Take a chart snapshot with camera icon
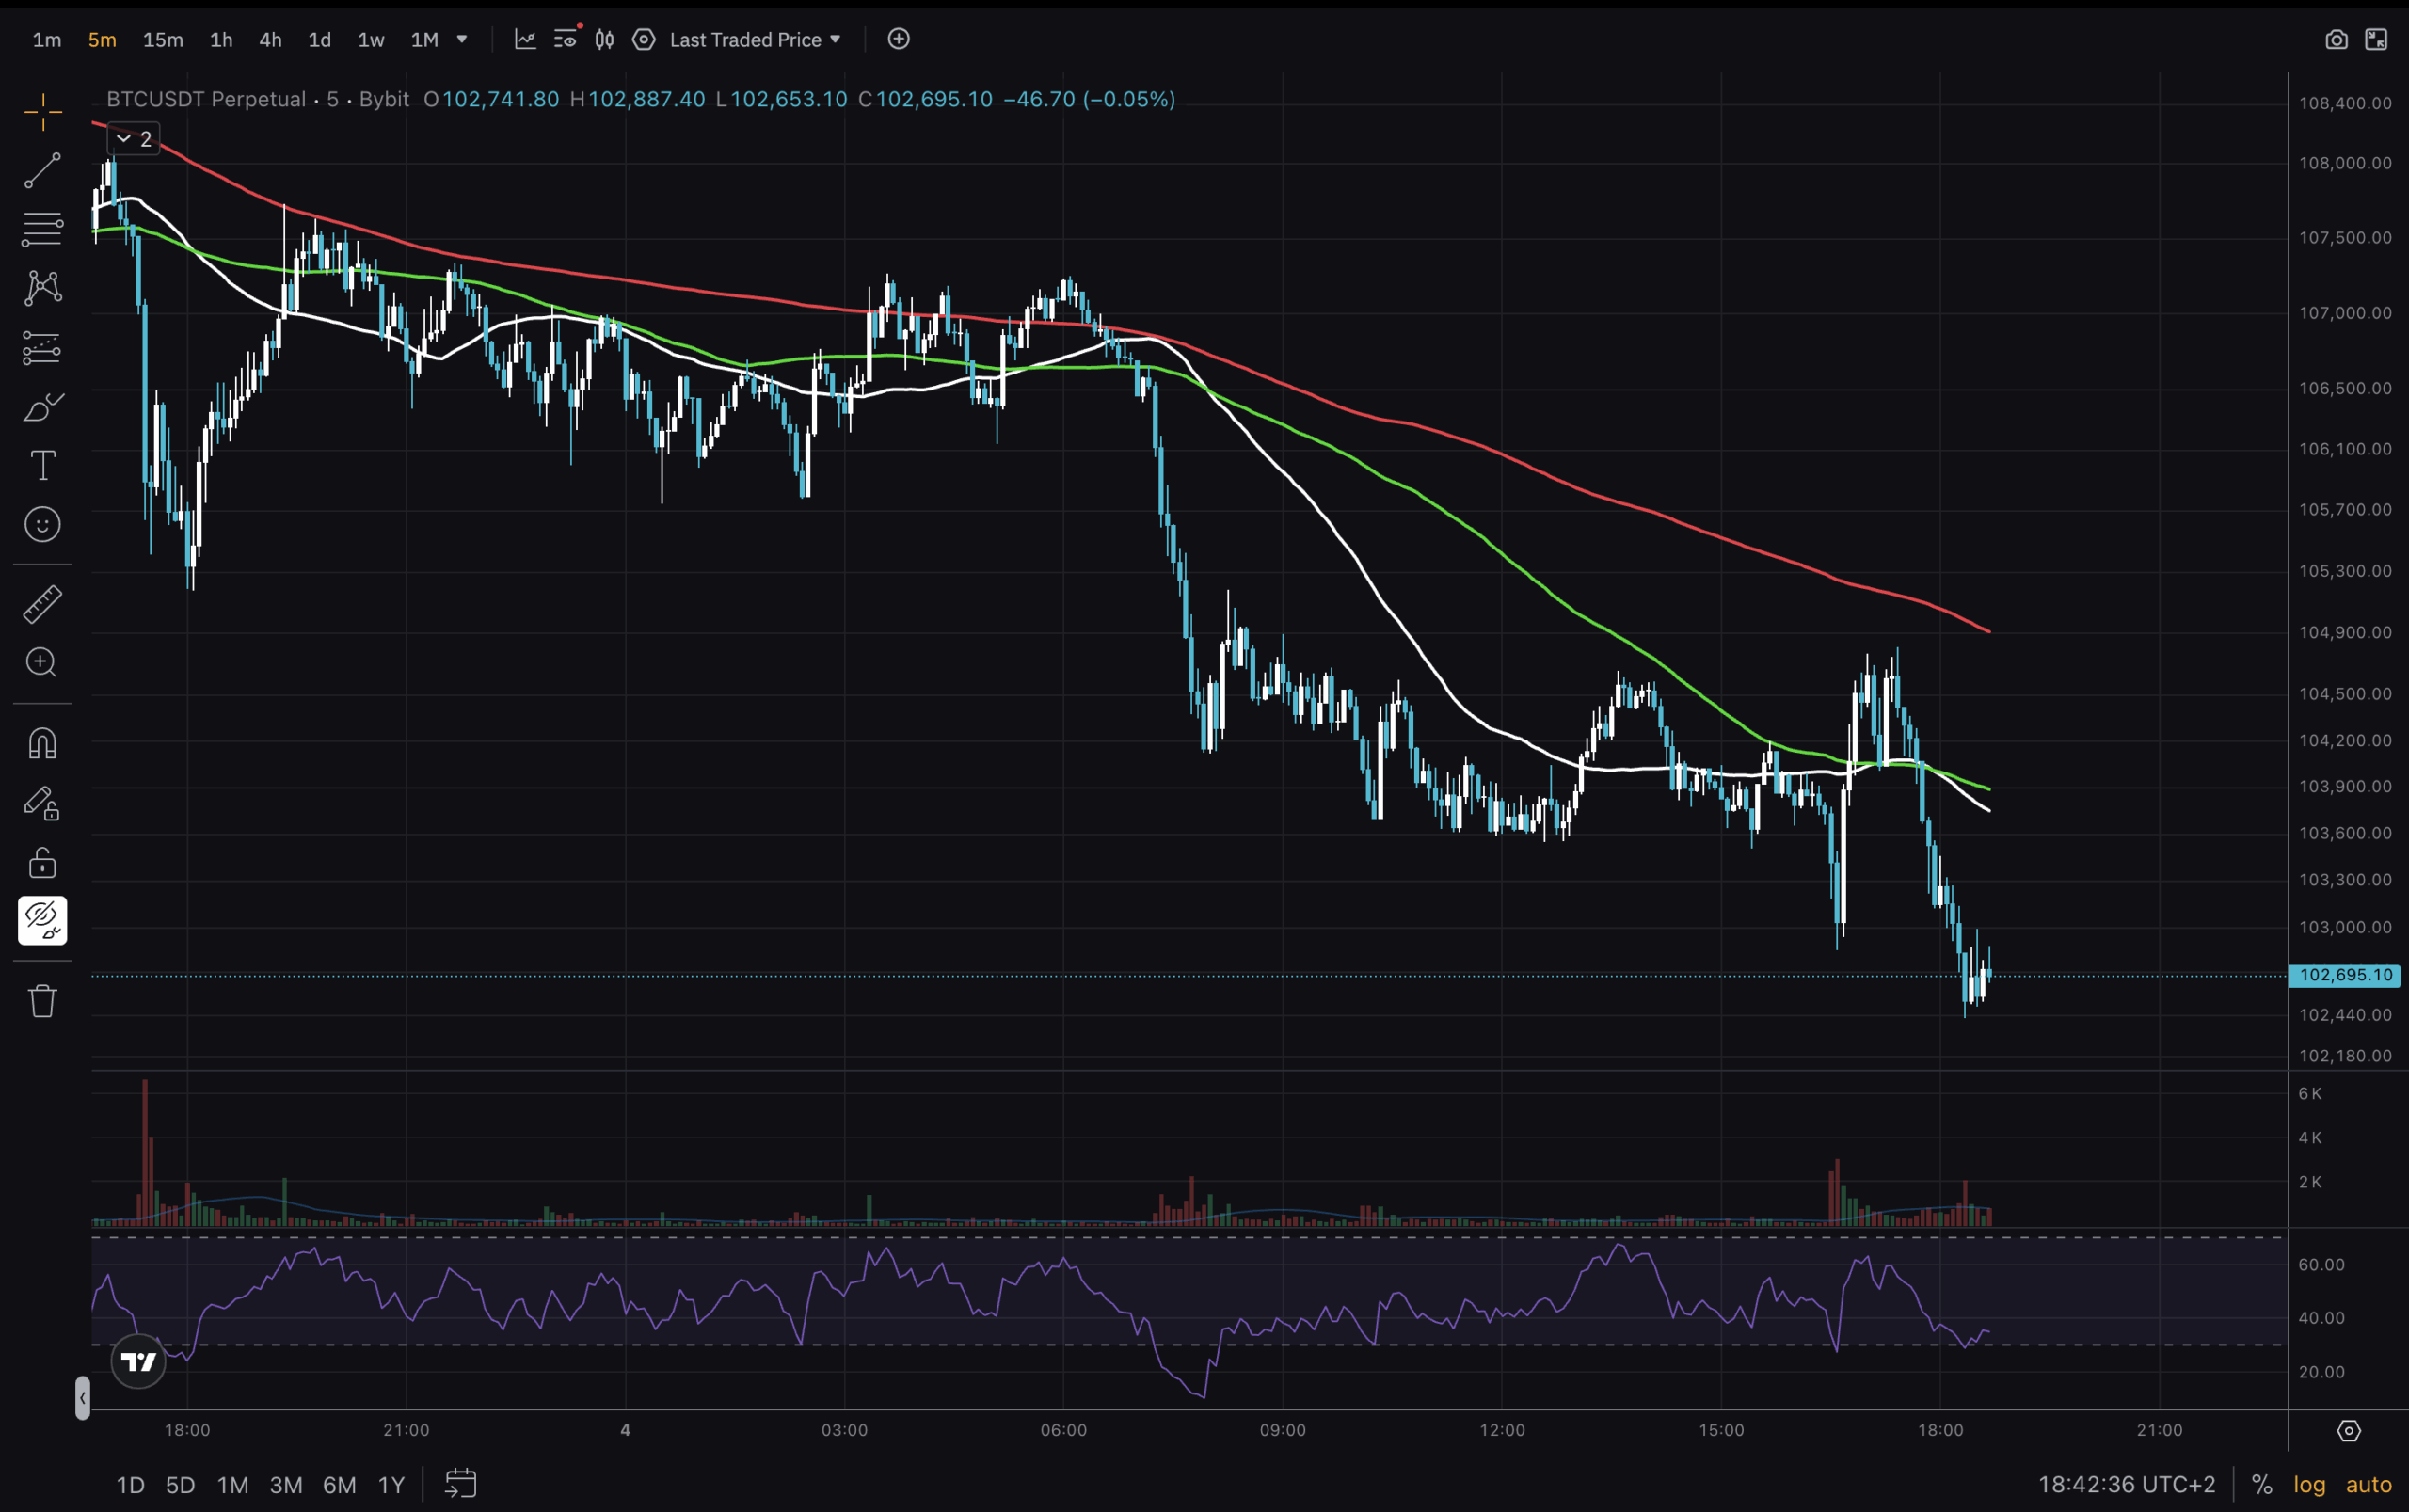The image size is (2409, 1512). tap(2336, 40)
